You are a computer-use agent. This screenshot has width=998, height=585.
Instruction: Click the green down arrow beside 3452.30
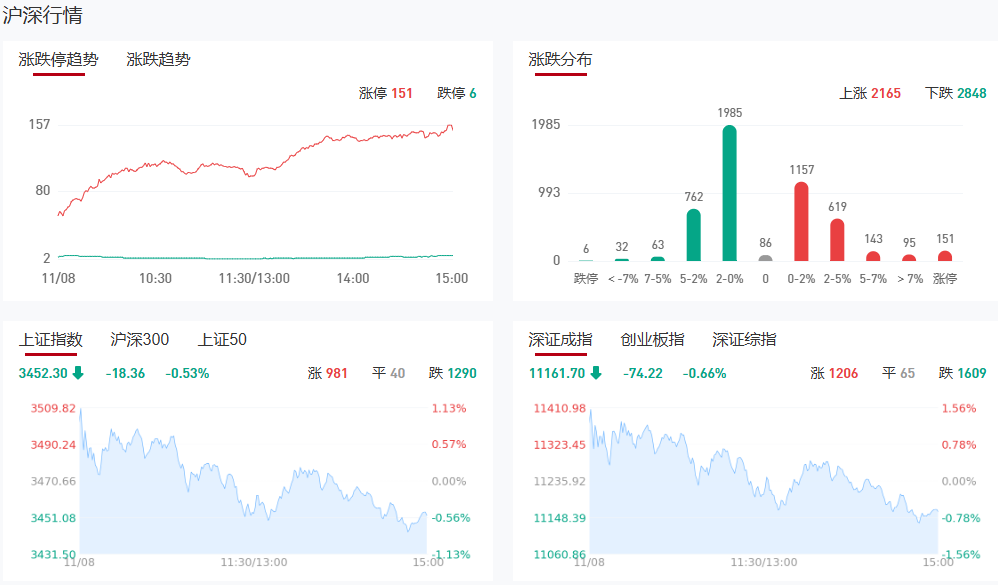[x=78, y=373]
